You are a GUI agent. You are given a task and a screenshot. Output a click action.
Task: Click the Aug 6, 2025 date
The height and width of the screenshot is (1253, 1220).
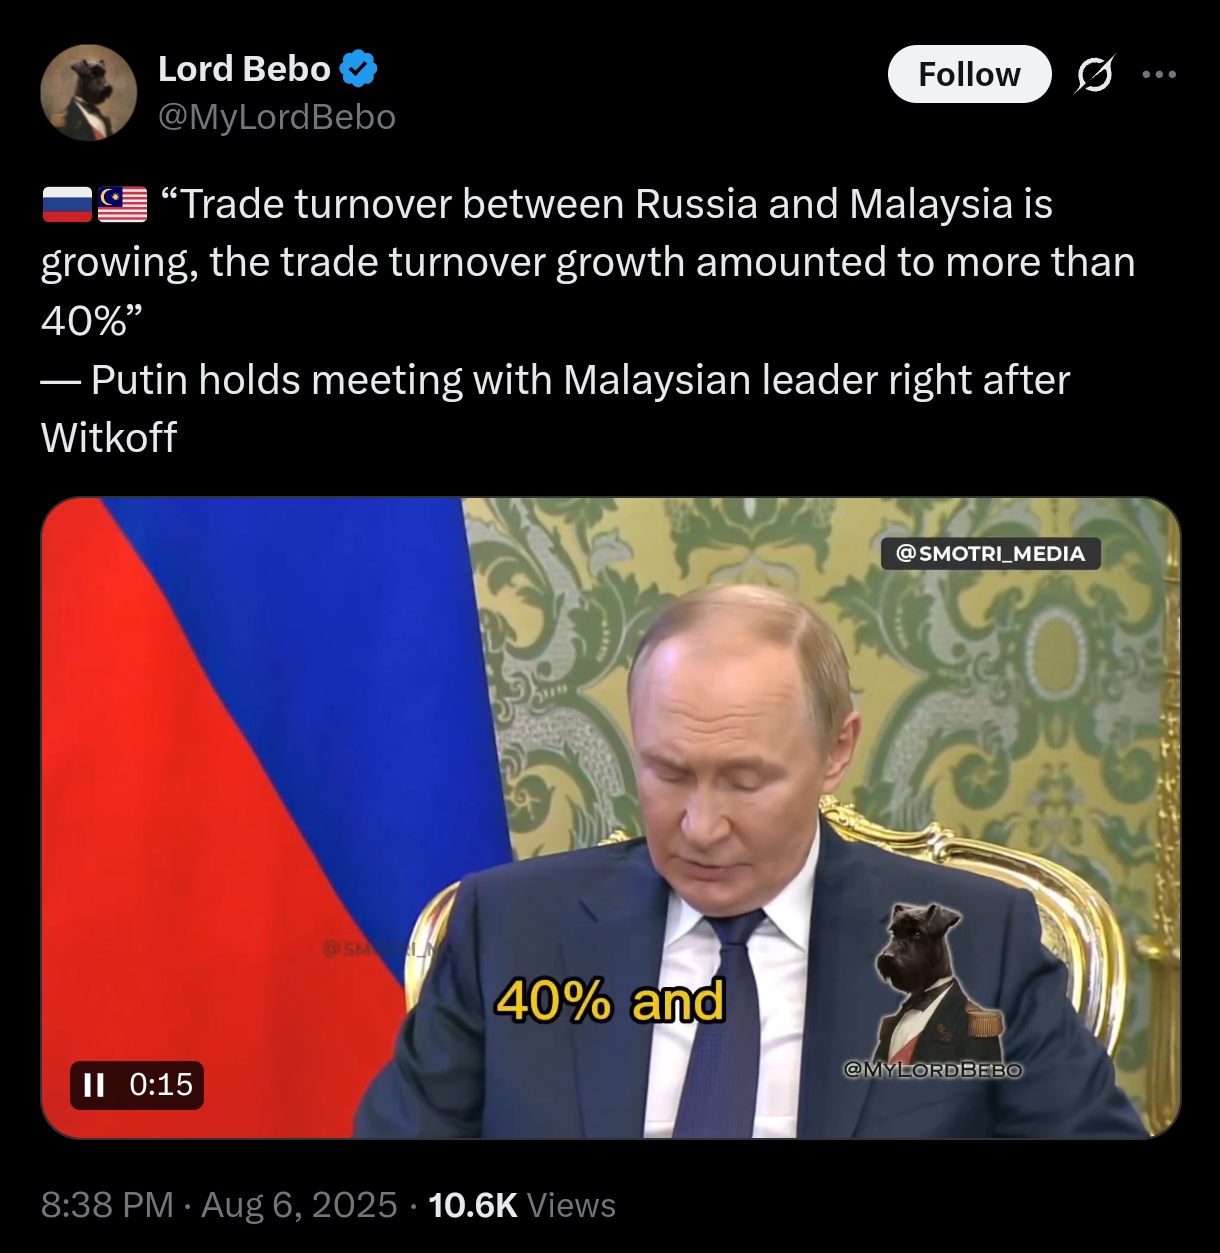(299, 1205)
